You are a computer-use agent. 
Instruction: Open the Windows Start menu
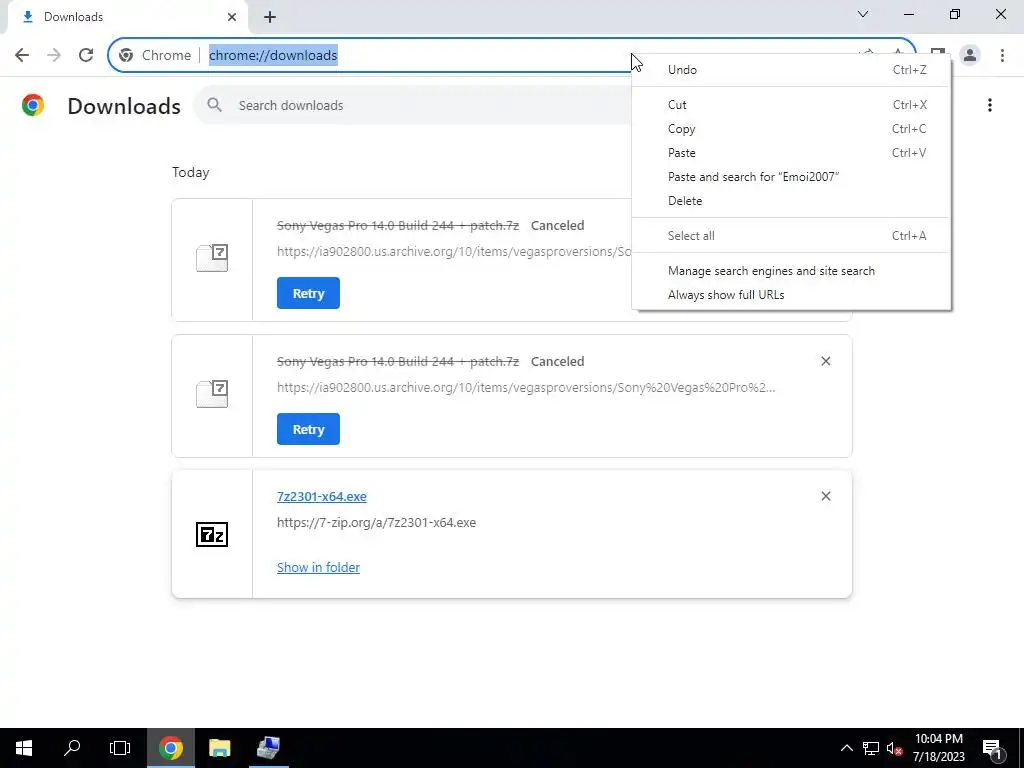(x=24, y=748)
